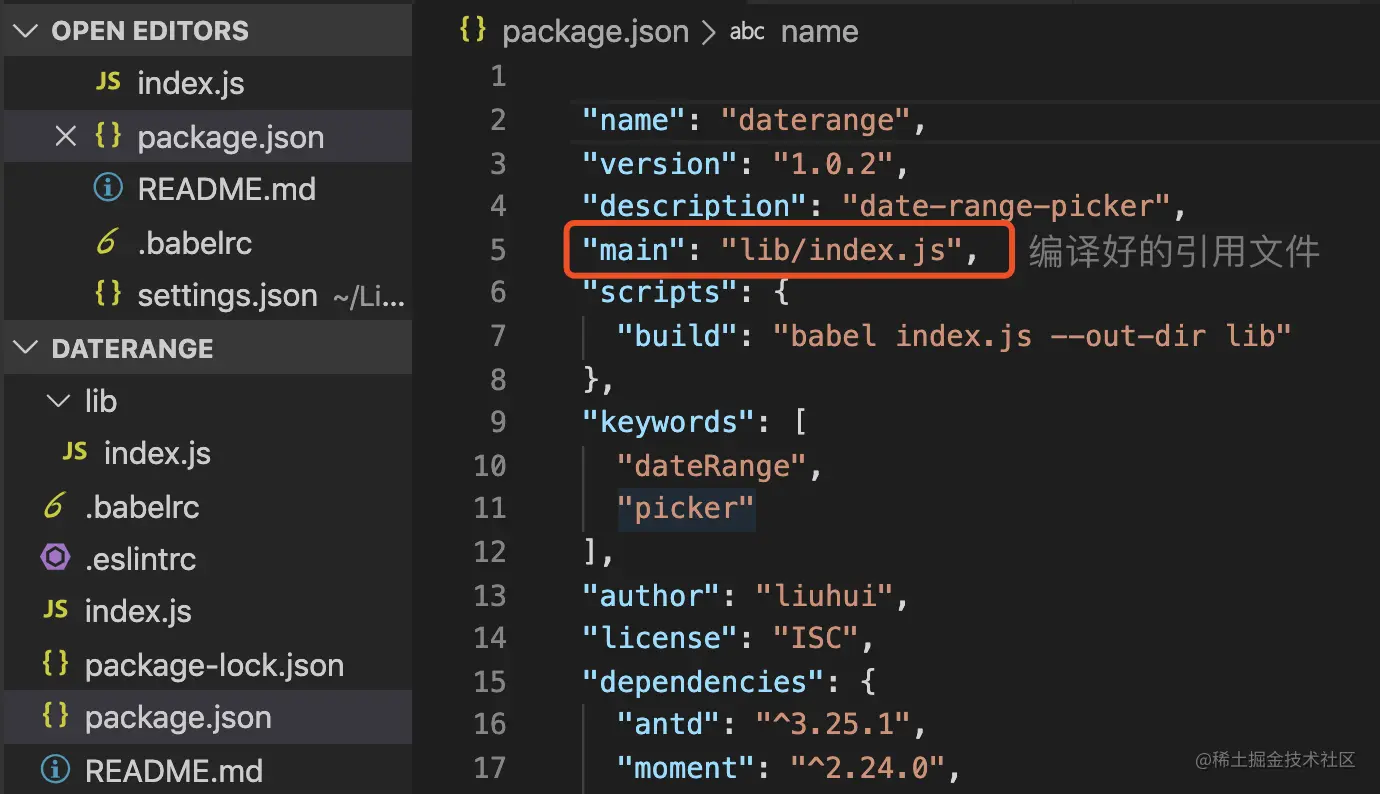Click the moment version "^2.24.0"
The height and width of the screenshot is (794, 1380).
[867, 767]
